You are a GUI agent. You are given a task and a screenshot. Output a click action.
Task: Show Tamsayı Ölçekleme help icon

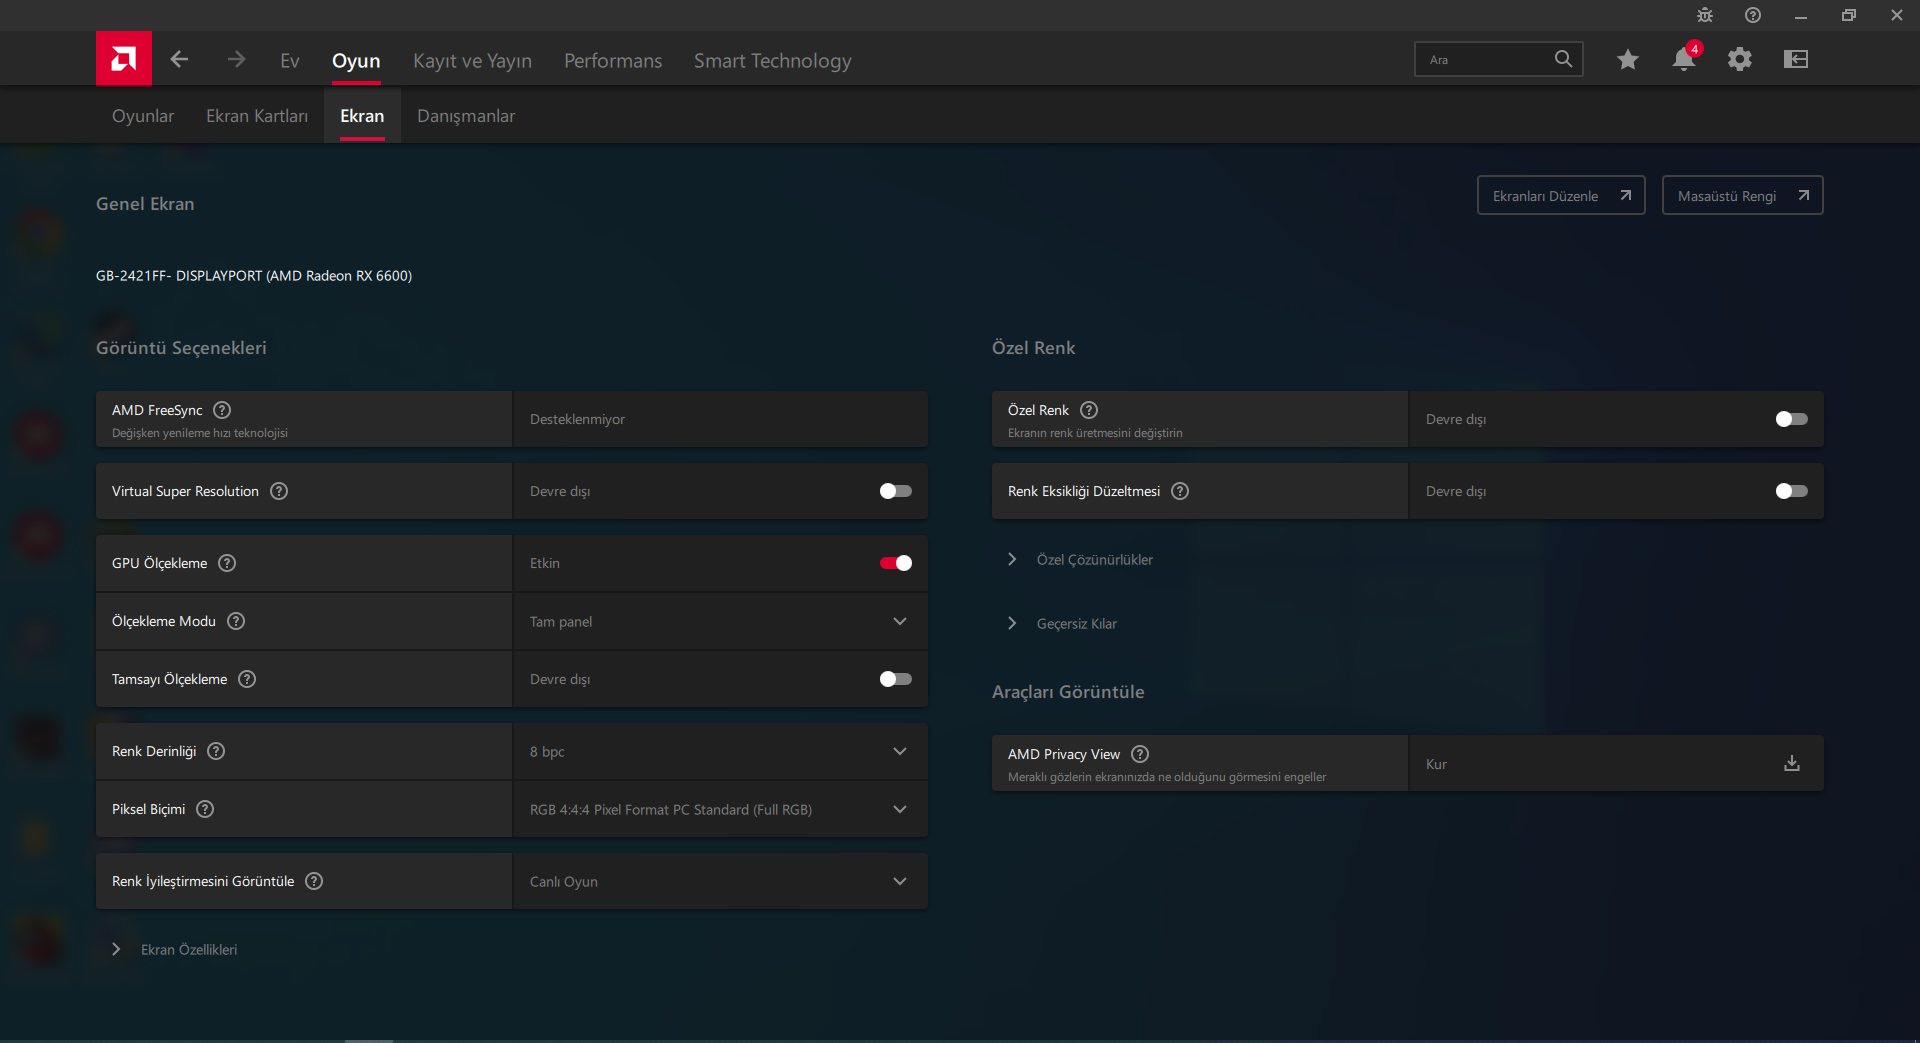[247, 679]
